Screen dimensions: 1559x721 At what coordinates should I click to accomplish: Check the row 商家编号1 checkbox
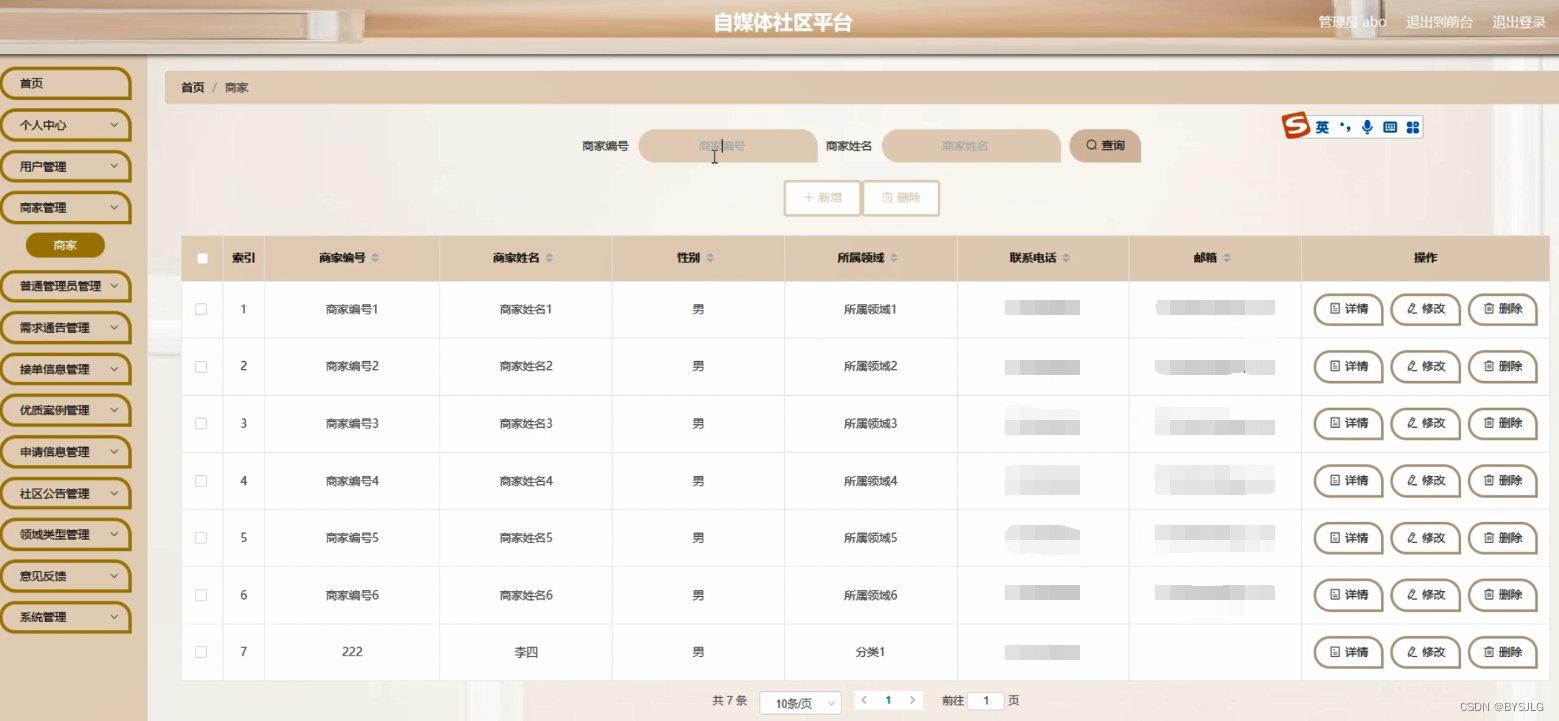(201, 309)
